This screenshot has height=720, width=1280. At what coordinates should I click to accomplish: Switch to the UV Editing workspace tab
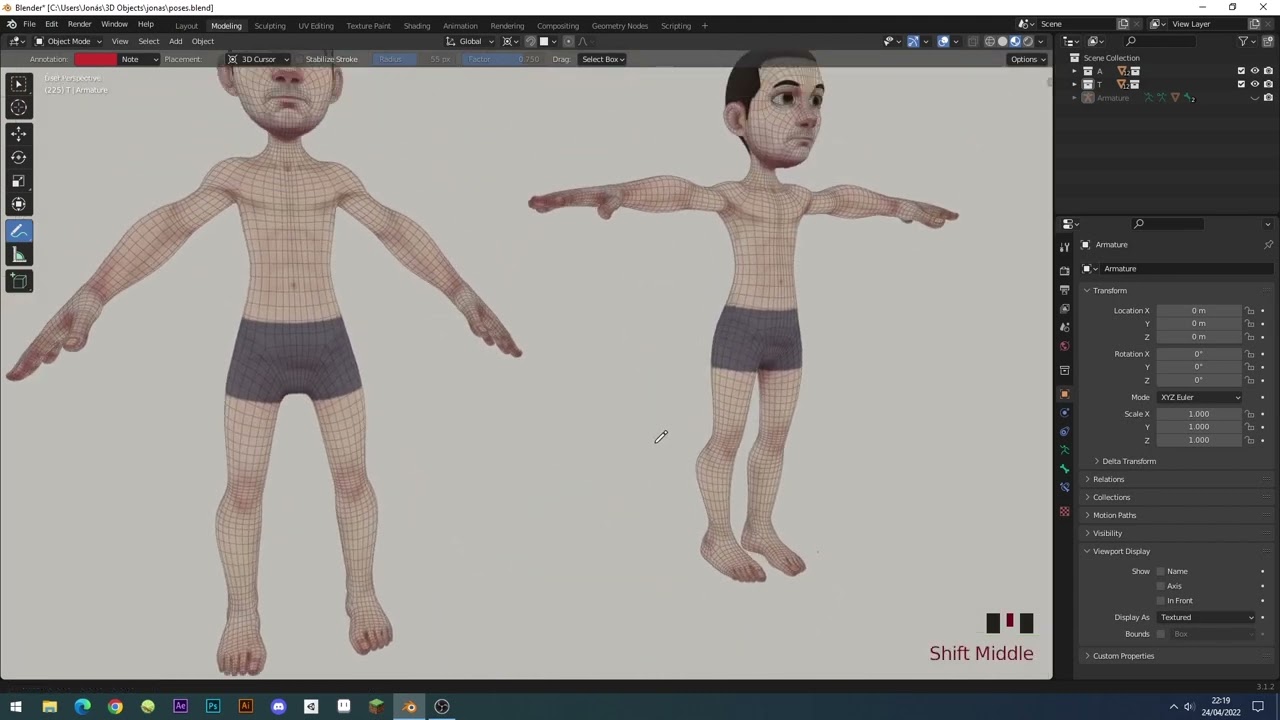point(315,25)
